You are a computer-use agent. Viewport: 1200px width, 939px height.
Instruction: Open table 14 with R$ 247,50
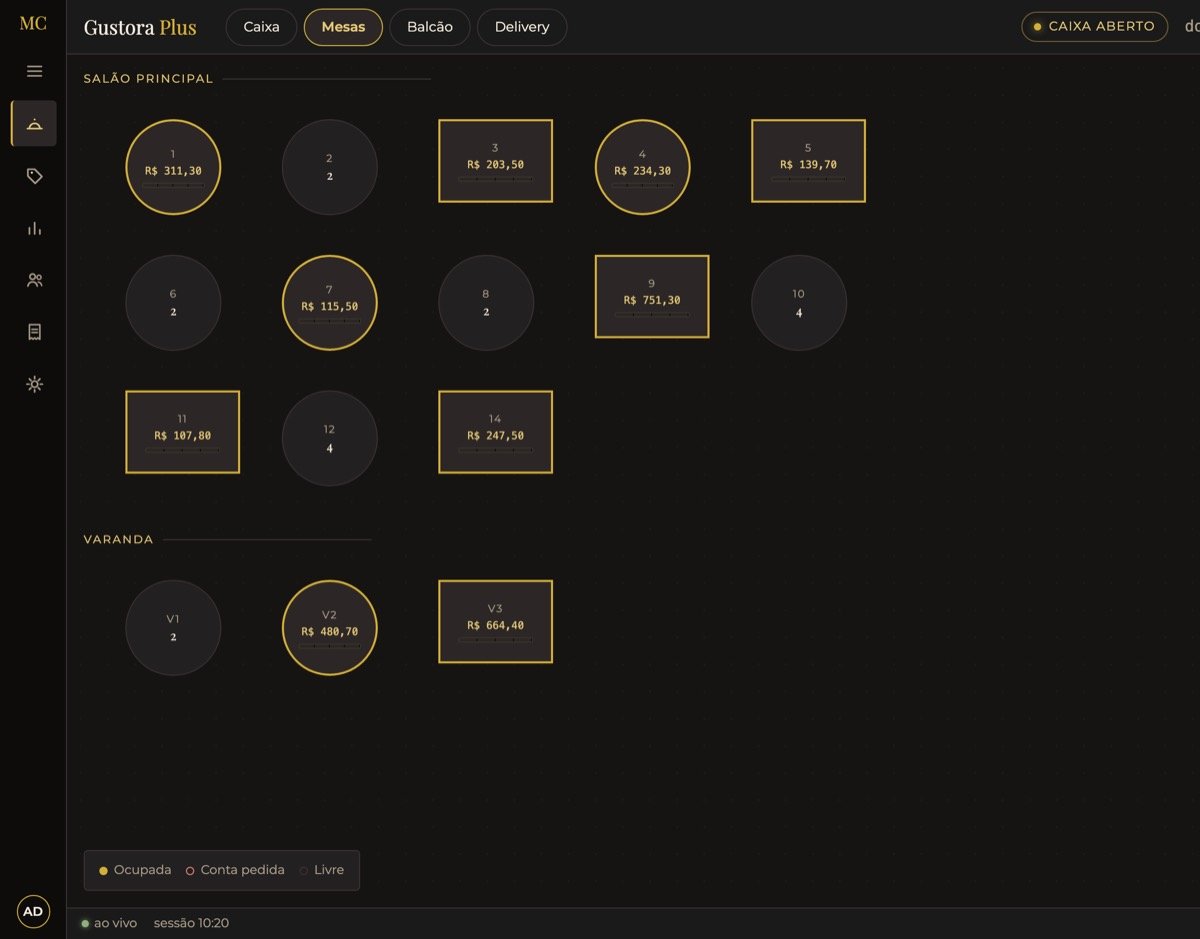pos(495,432)
